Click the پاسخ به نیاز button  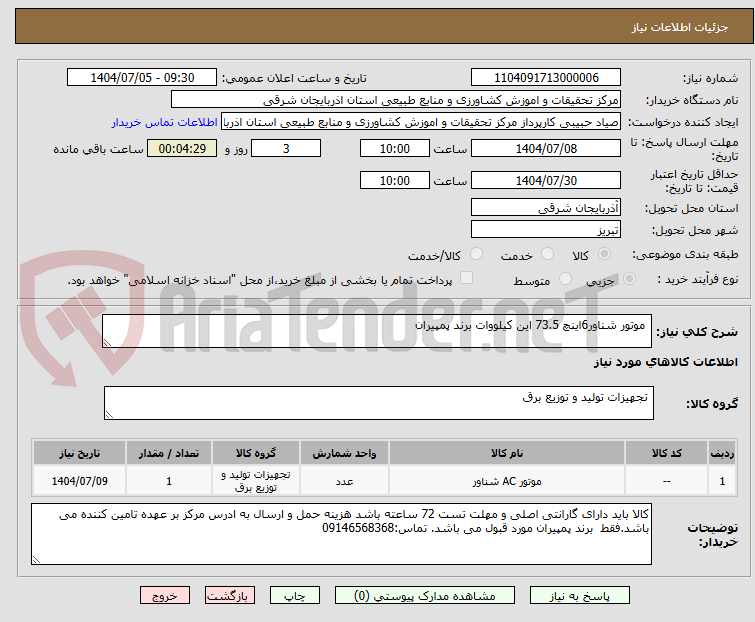pos(579,596)
